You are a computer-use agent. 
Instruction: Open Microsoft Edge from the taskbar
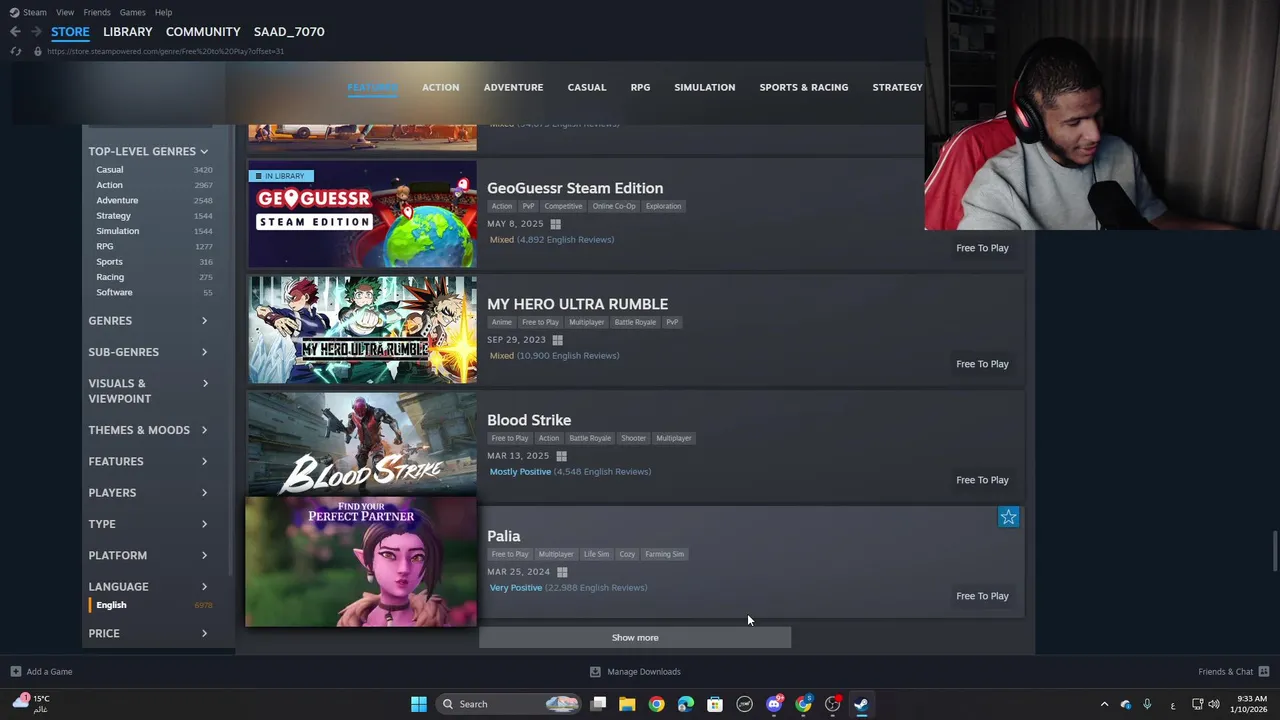click(686, 704)
